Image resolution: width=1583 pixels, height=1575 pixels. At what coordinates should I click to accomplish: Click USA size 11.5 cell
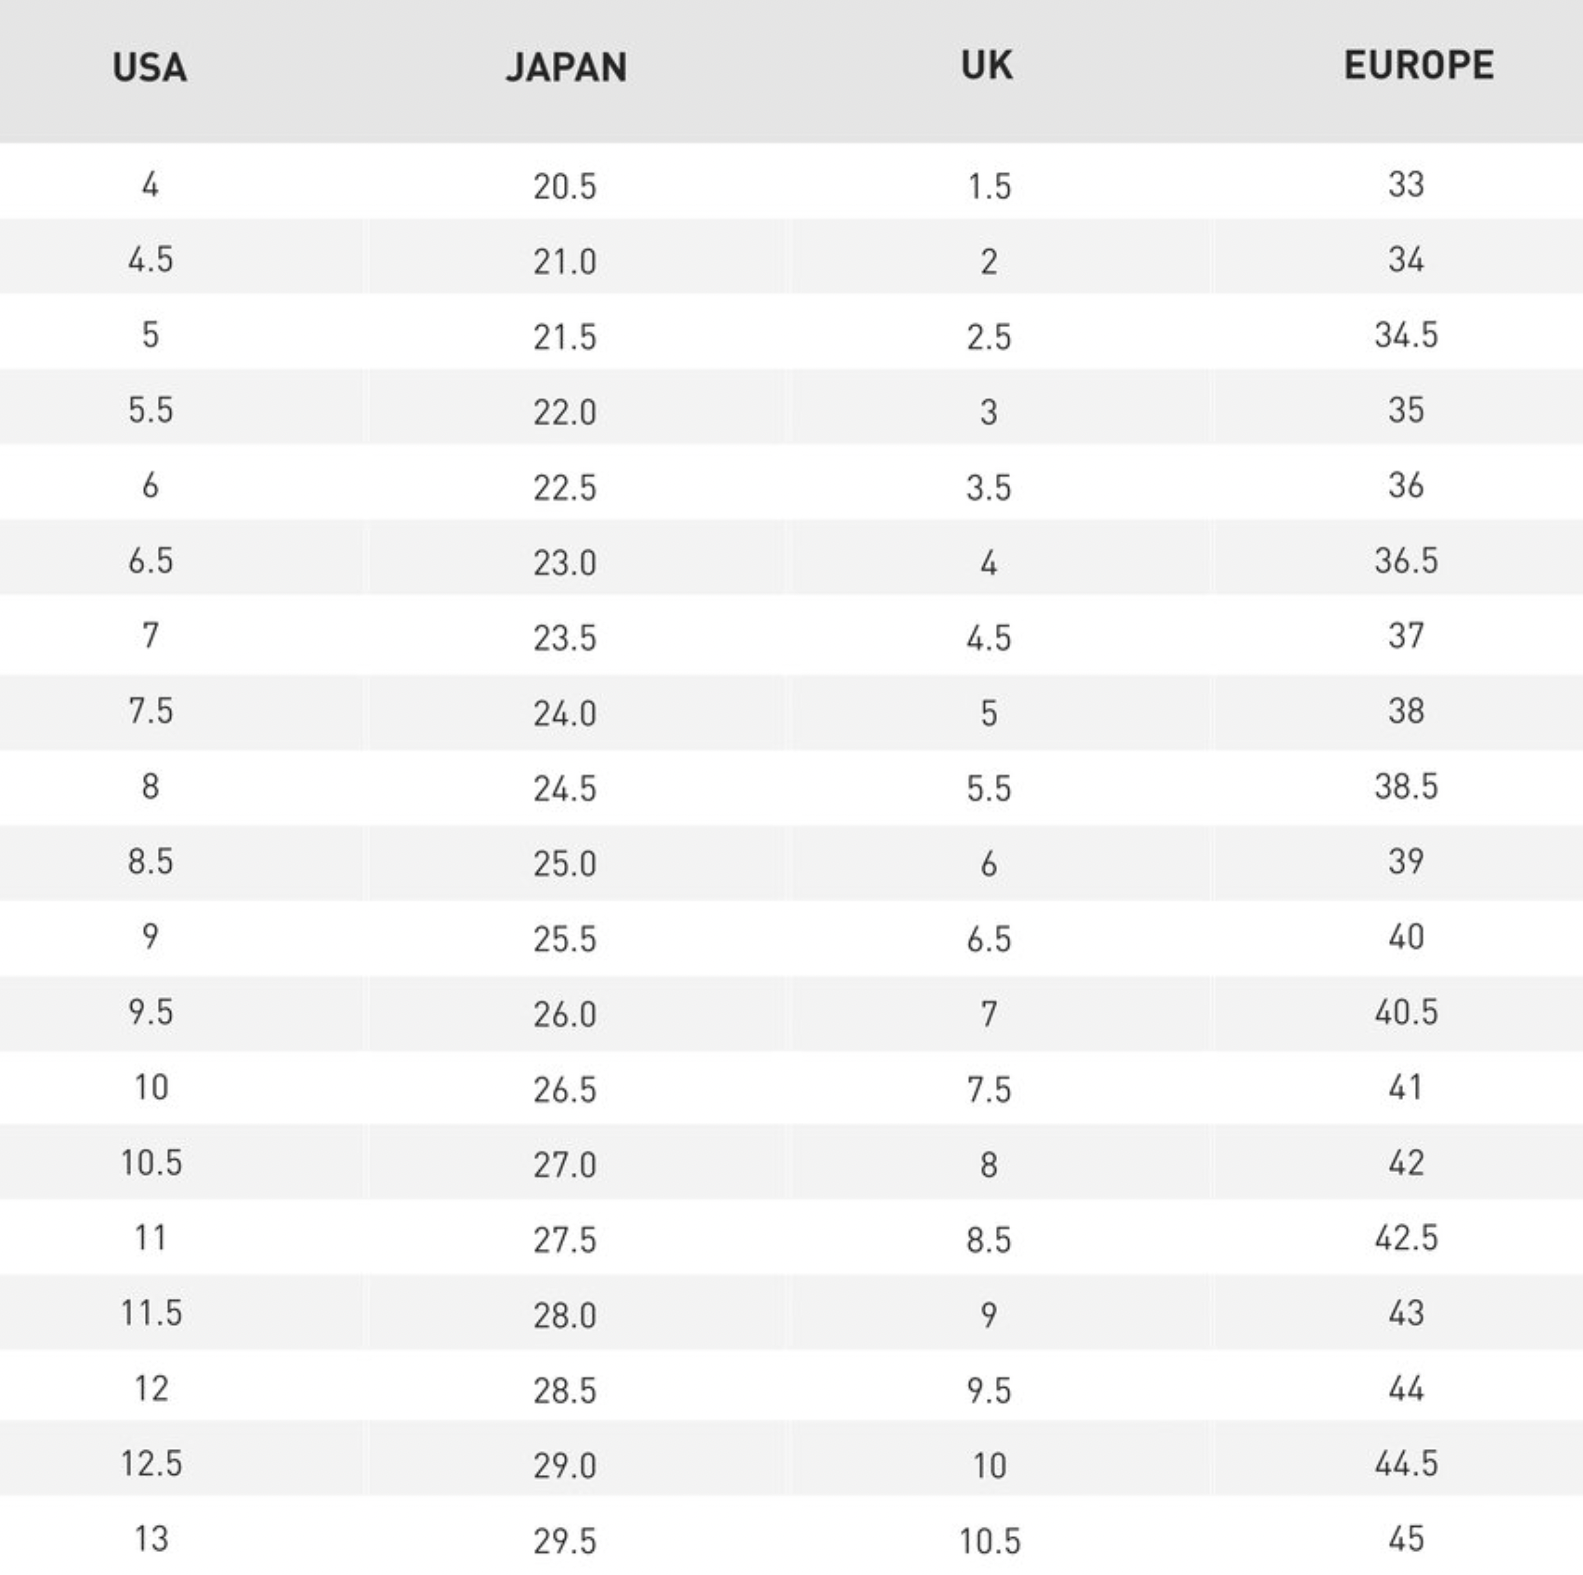click(151, 1313)
